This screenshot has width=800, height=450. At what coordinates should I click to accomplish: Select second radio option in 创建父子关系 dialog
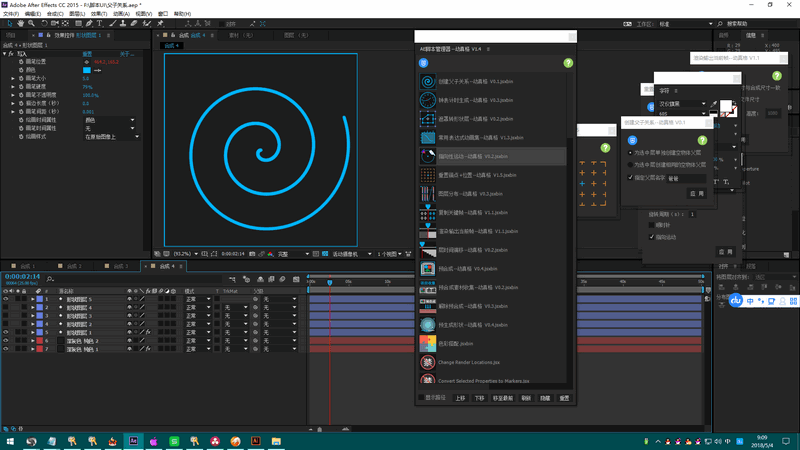tap(630, 165)
